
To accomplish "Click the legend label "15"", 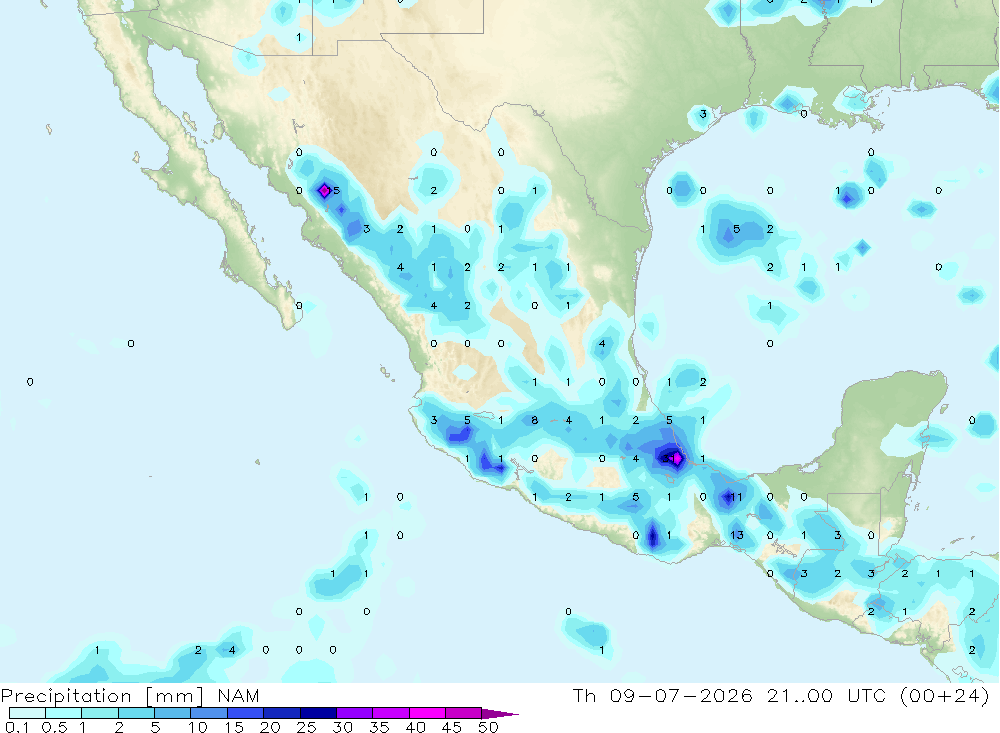I will (234, 727).
